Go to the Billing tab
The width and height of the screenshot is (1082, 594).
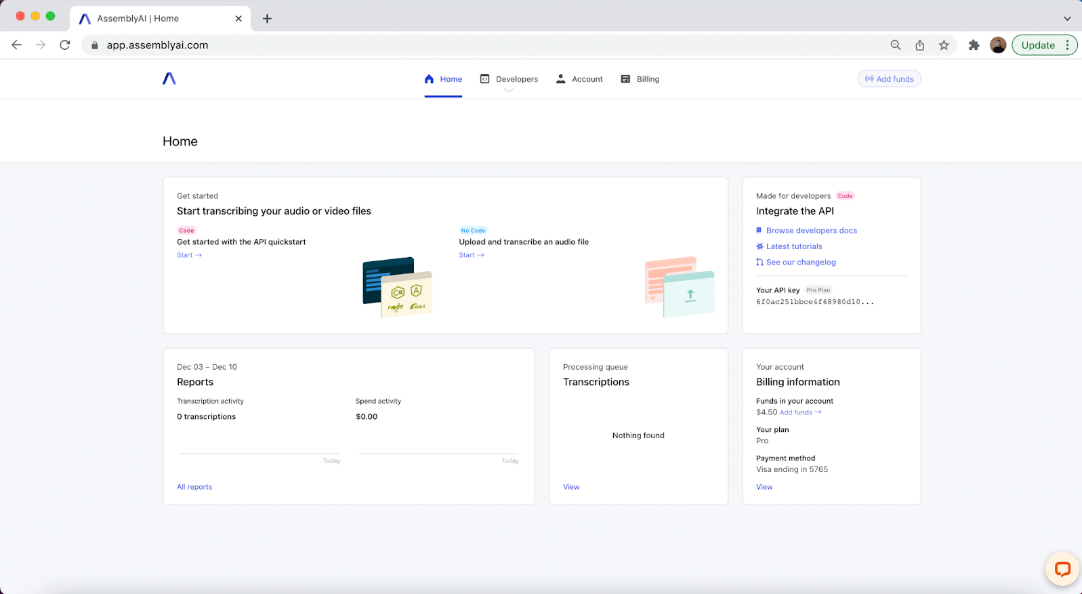click(640, 79)
